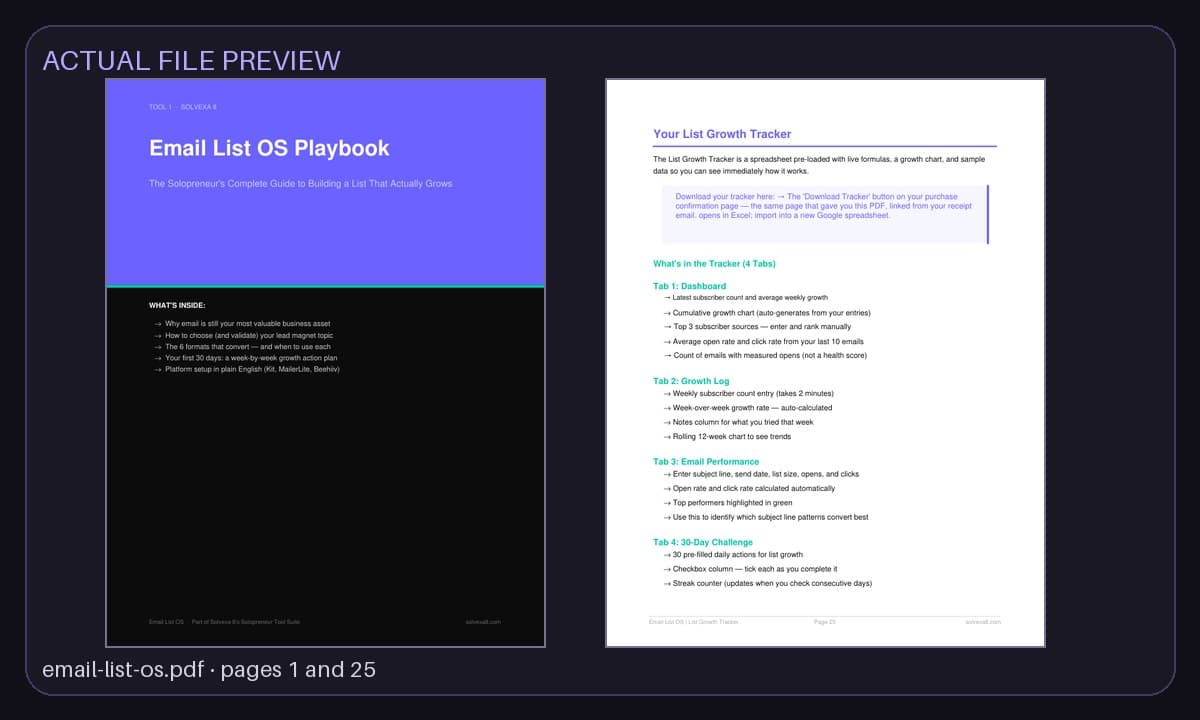Click the cover page footer 'solvexa8.com'

pyautogui.click(x=483, y=622)
